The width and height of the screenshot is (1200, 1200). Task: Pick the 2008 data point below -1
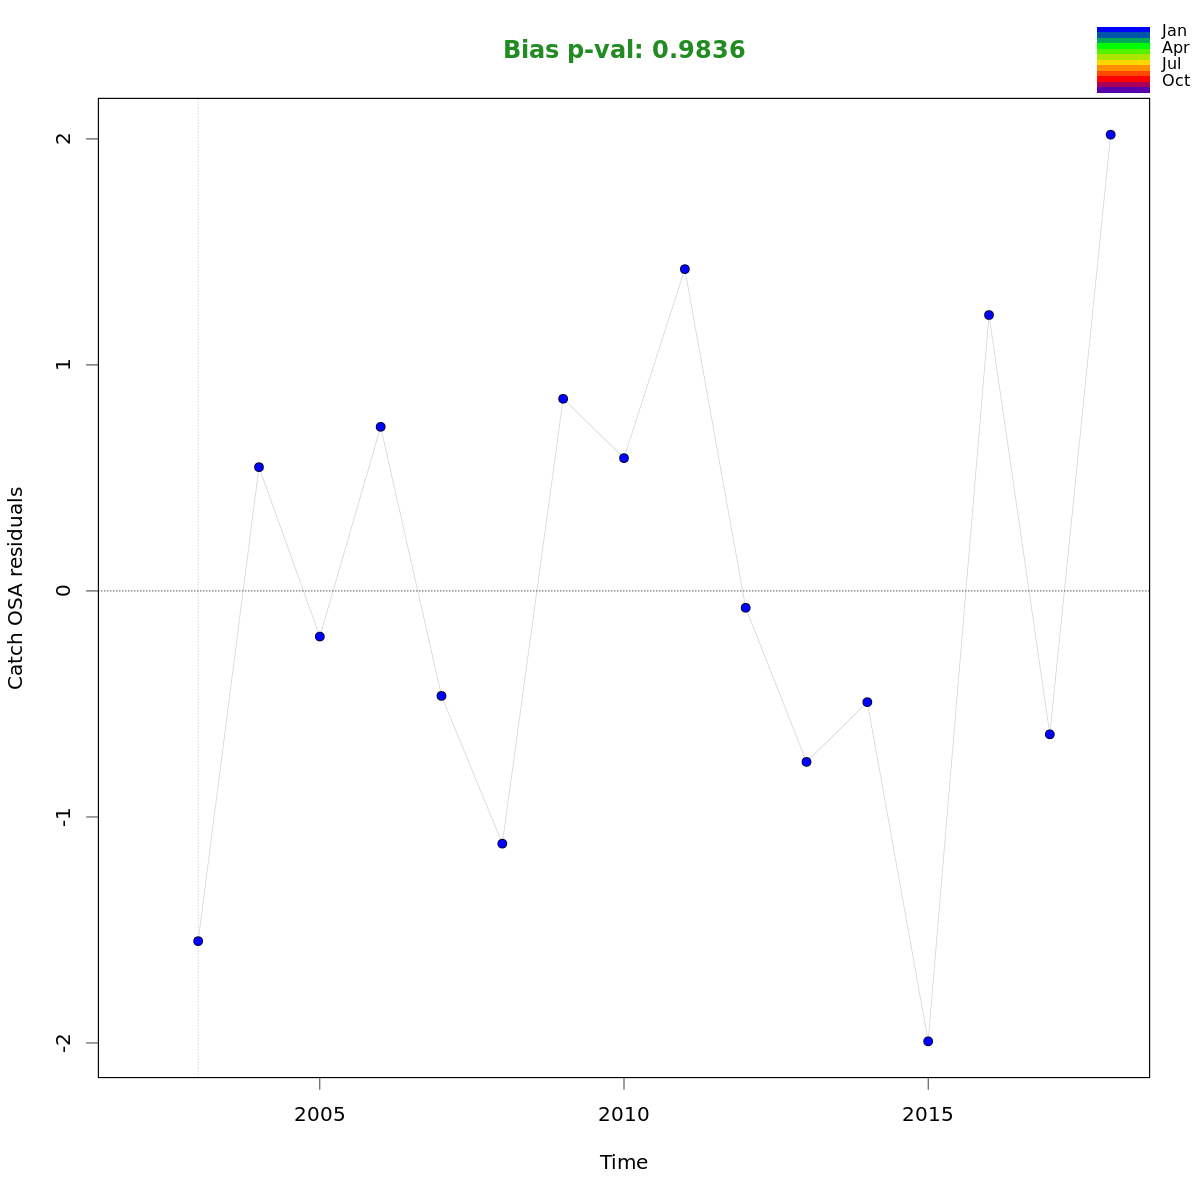(x=502, y=844)
